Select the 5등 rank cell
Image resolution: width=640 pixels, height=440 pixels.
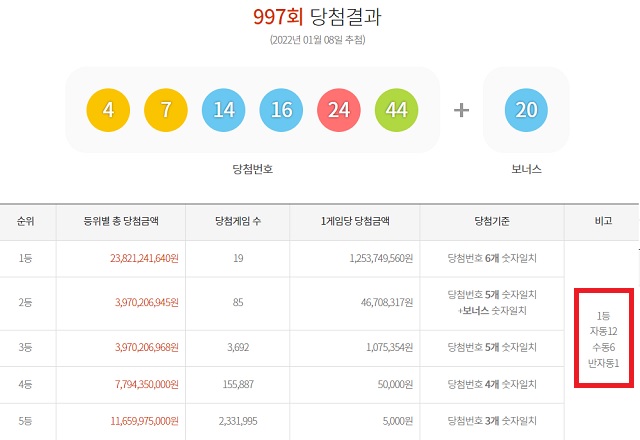click(x=25, y=421)
